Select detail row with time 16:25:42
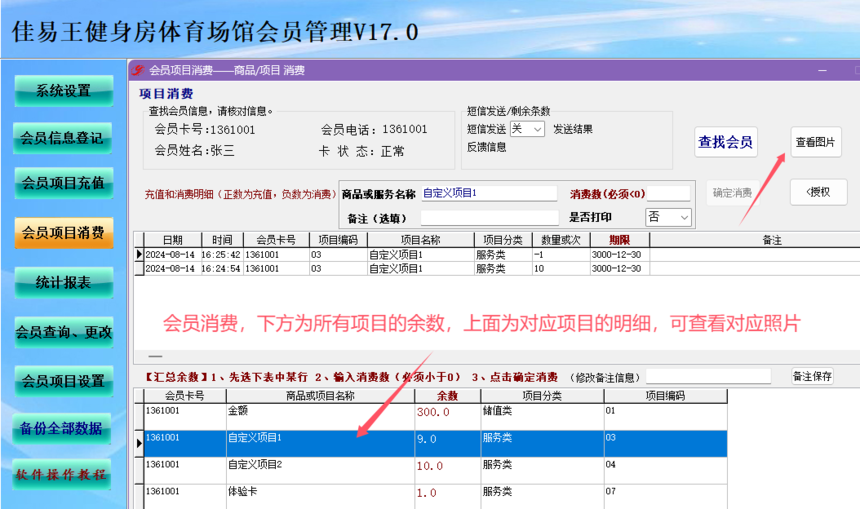 point(497,254)
